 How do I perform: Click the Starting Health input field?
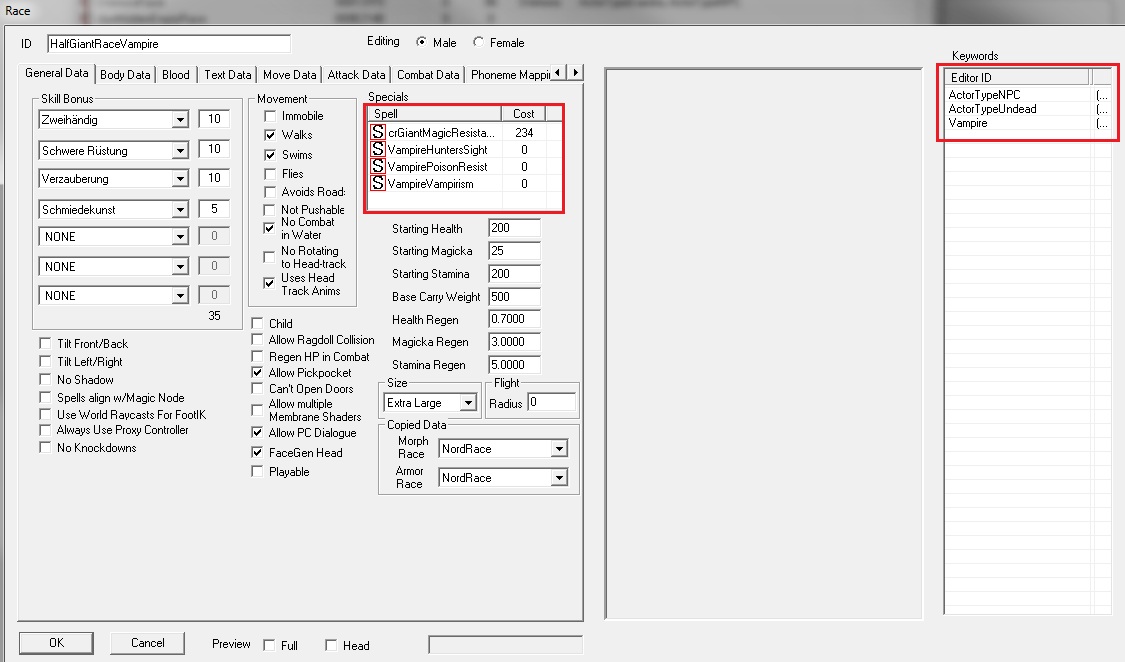(513, 228)
